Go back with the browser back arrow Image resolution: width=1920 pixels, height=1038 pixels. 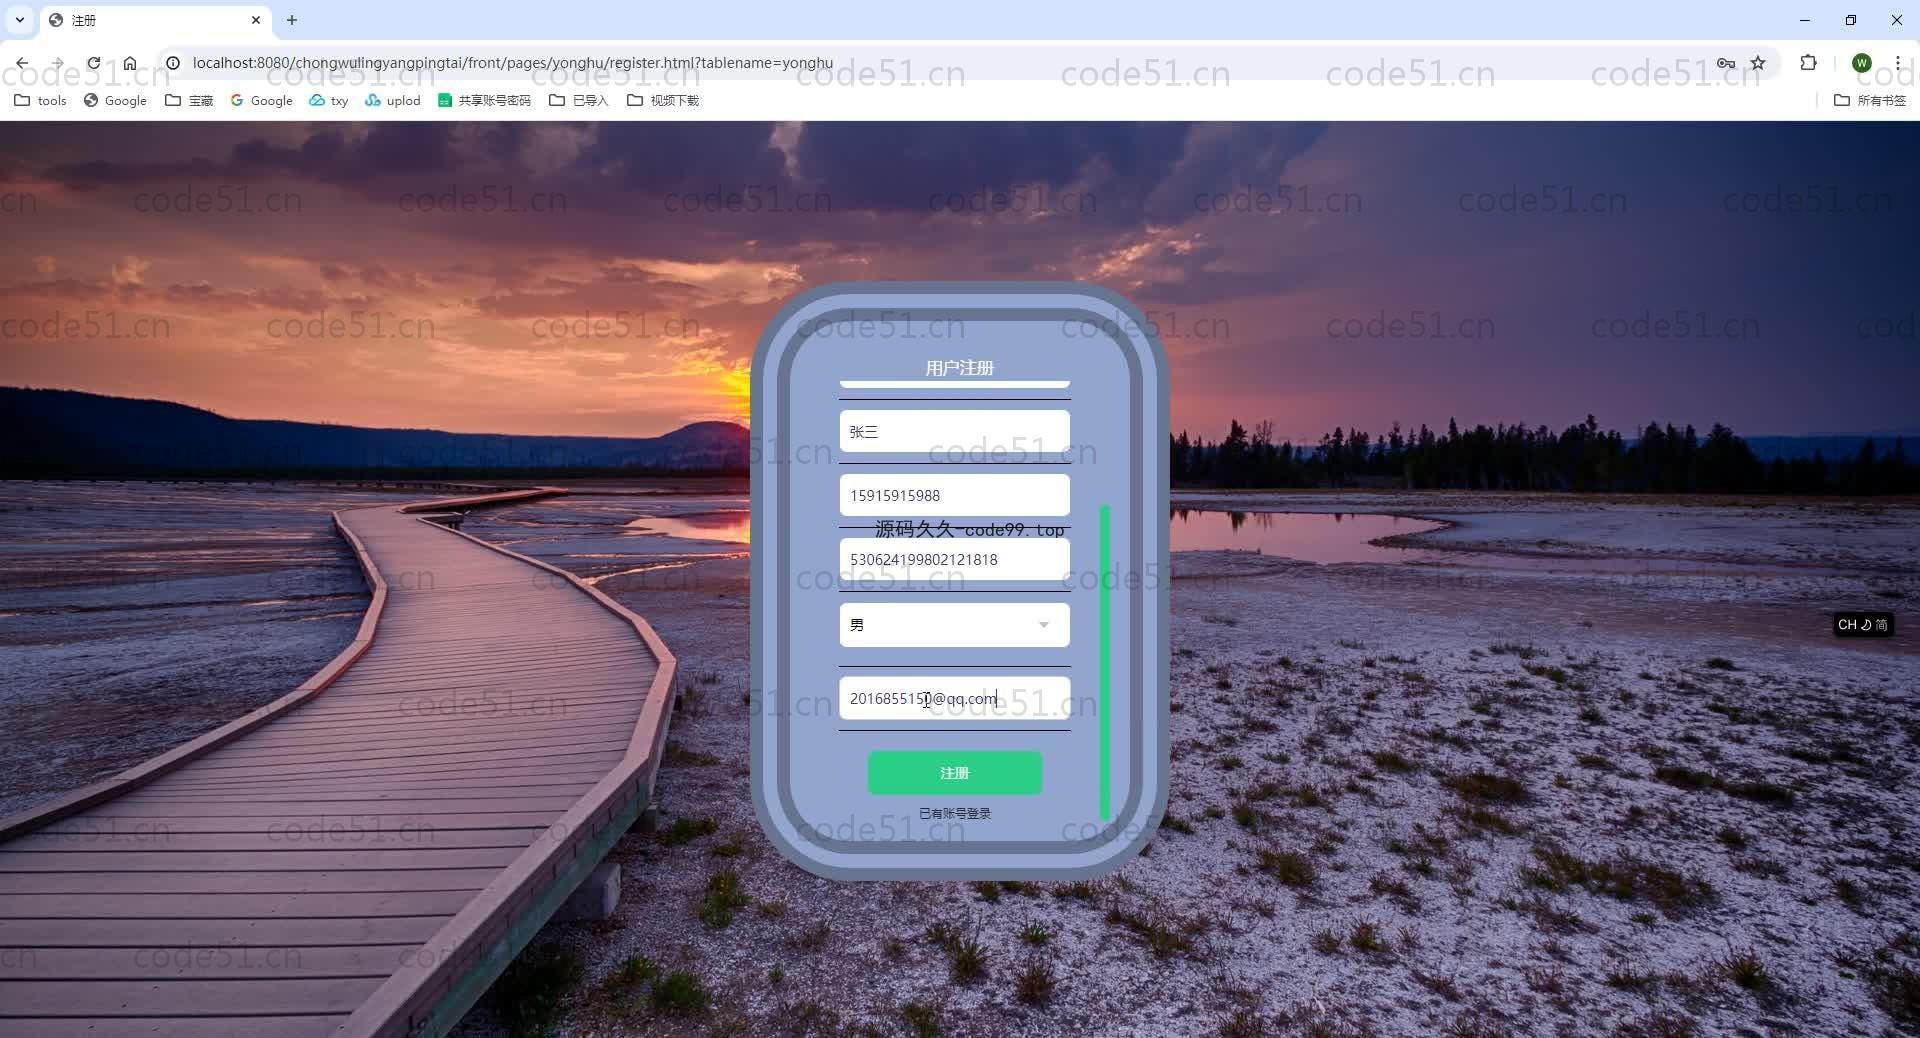(x=22, y=63)
